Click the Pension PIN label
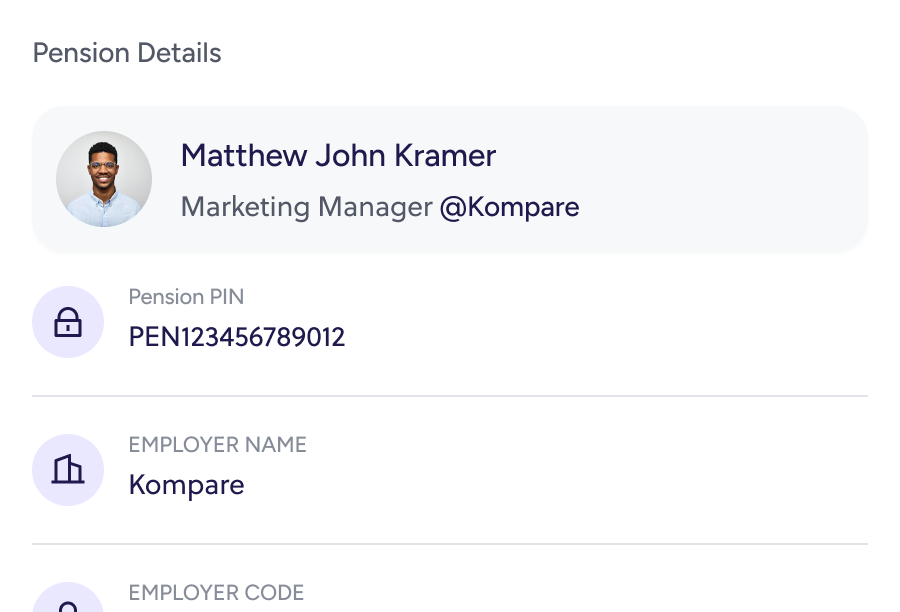 point(186,297)
